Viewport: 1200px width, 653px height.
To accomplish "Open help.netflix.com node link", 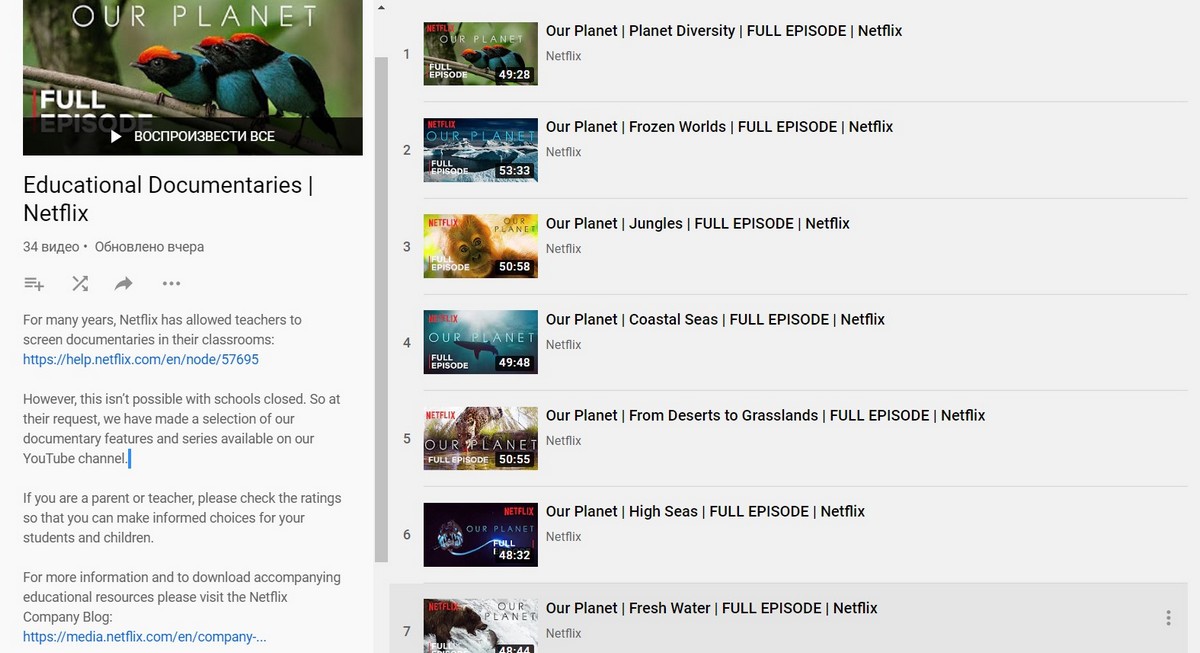I will pyautogui.click(x=141, y=359).
